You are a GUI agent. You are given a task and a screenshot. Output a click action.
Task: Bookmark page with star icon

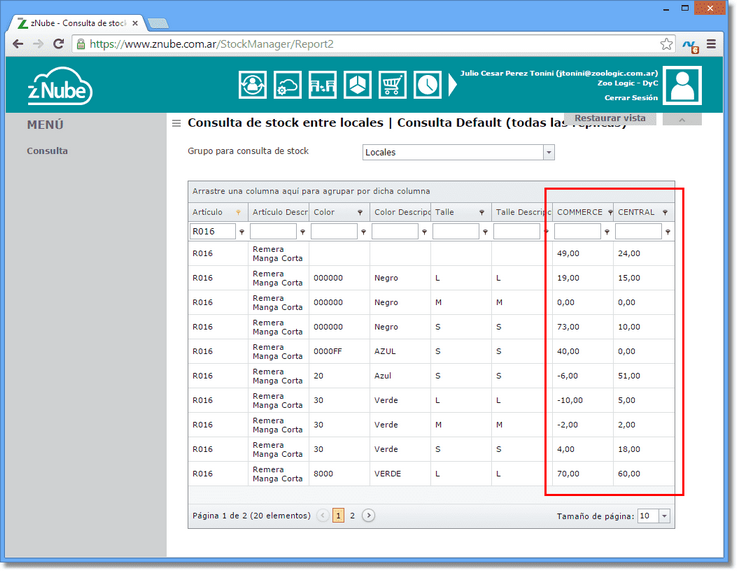(666, 44)
